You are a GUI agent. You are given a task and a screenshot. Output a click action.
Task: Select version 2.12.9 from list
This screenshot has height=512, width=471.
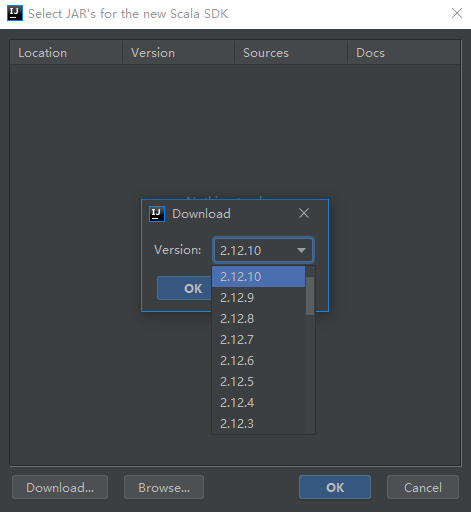click(258, 298)
